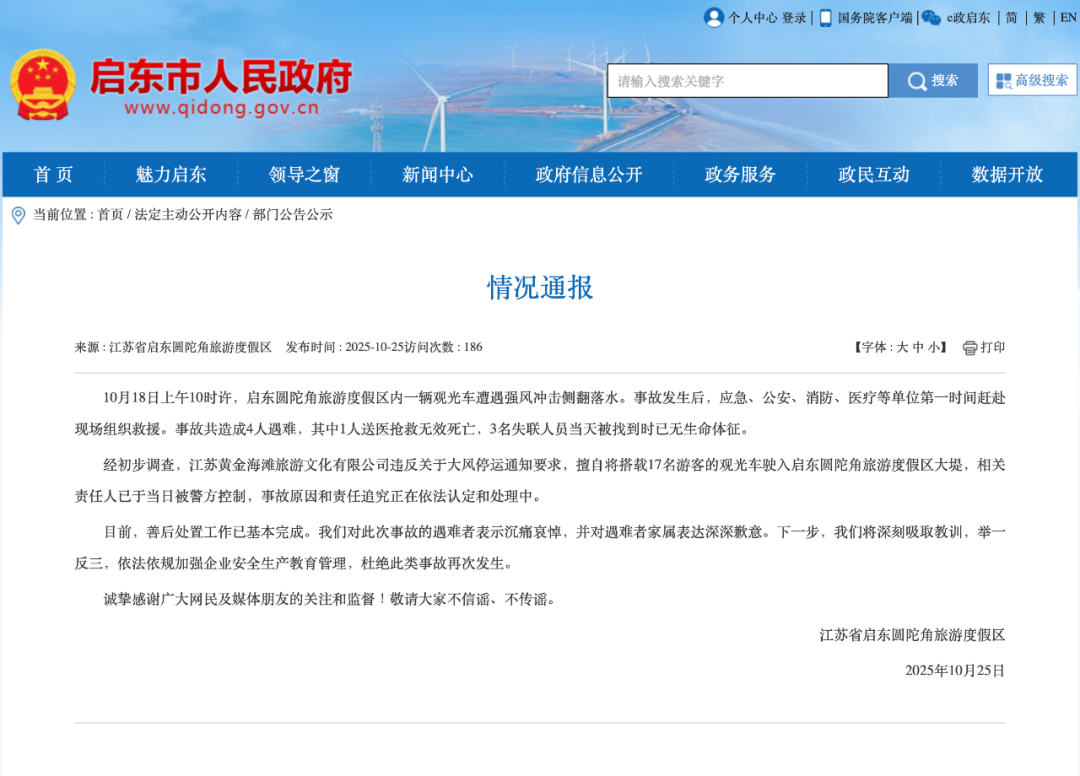The image size is (1080, 776).
Task: Open 国务院客户端 link
Action: tap(875, 18)
